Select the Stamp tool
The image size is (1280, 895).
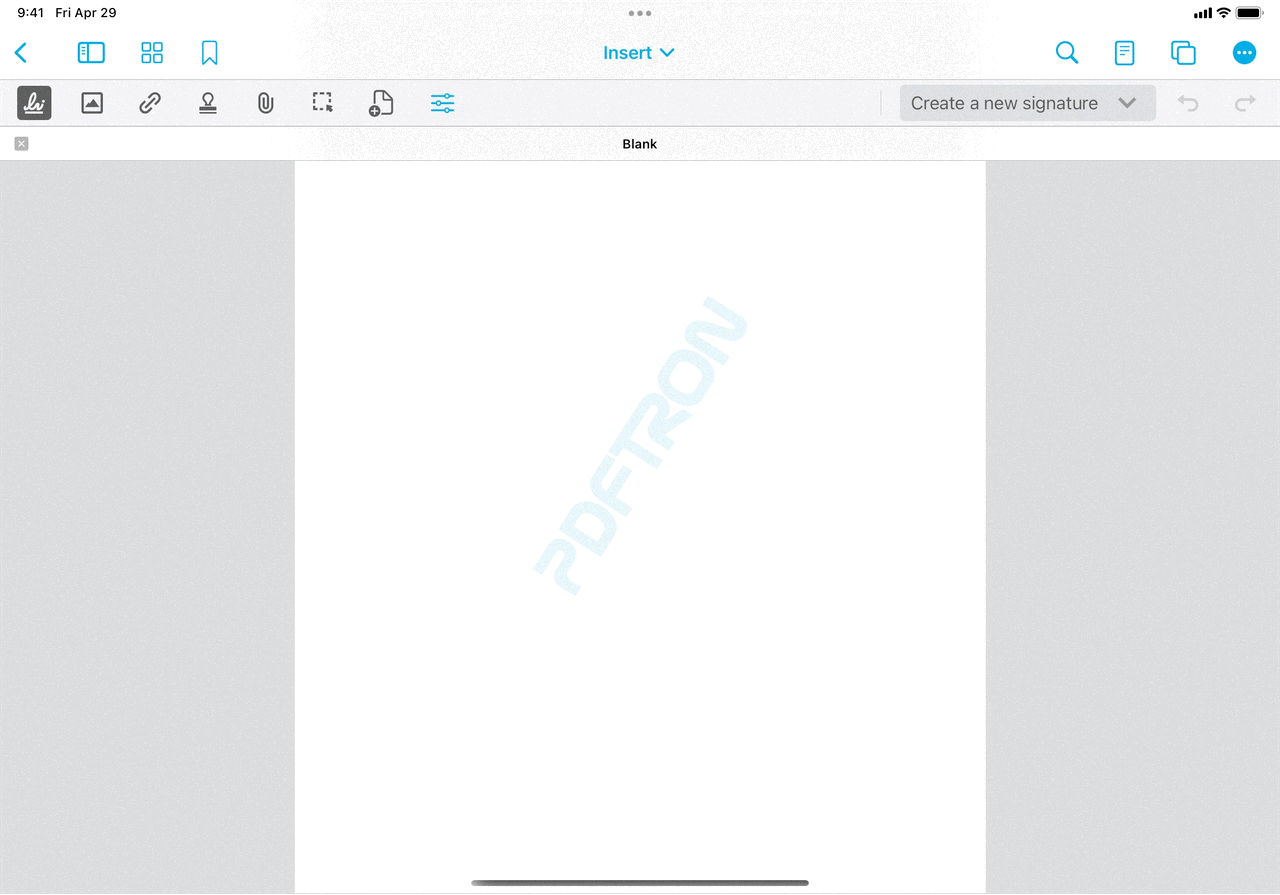(x=208, y=103)
